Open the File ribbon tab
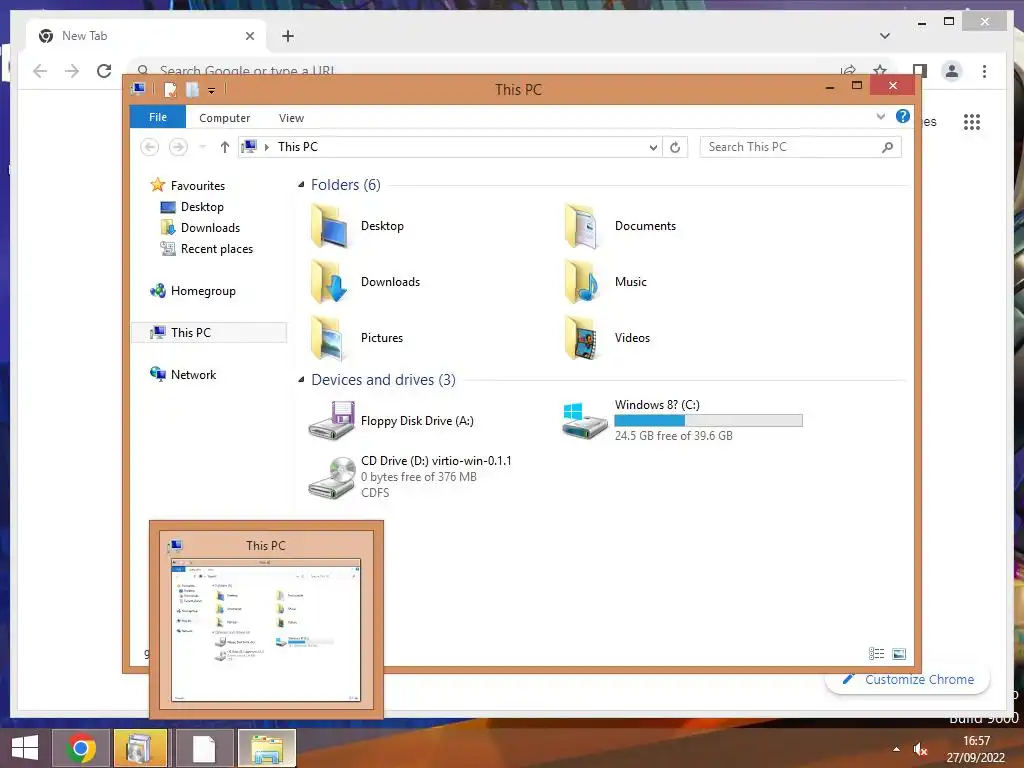The image size is (1024, 768). click(158, 118)
